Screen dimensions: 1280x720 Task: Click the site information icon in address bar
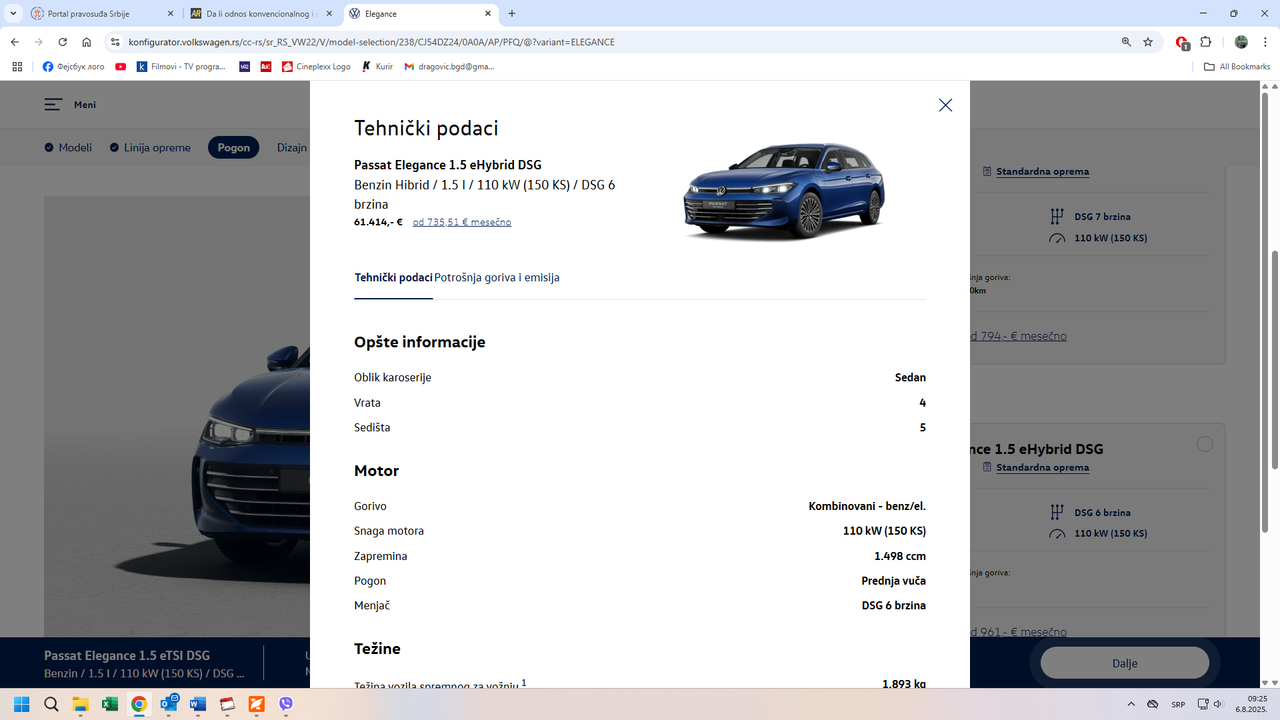tap(115, 42)
